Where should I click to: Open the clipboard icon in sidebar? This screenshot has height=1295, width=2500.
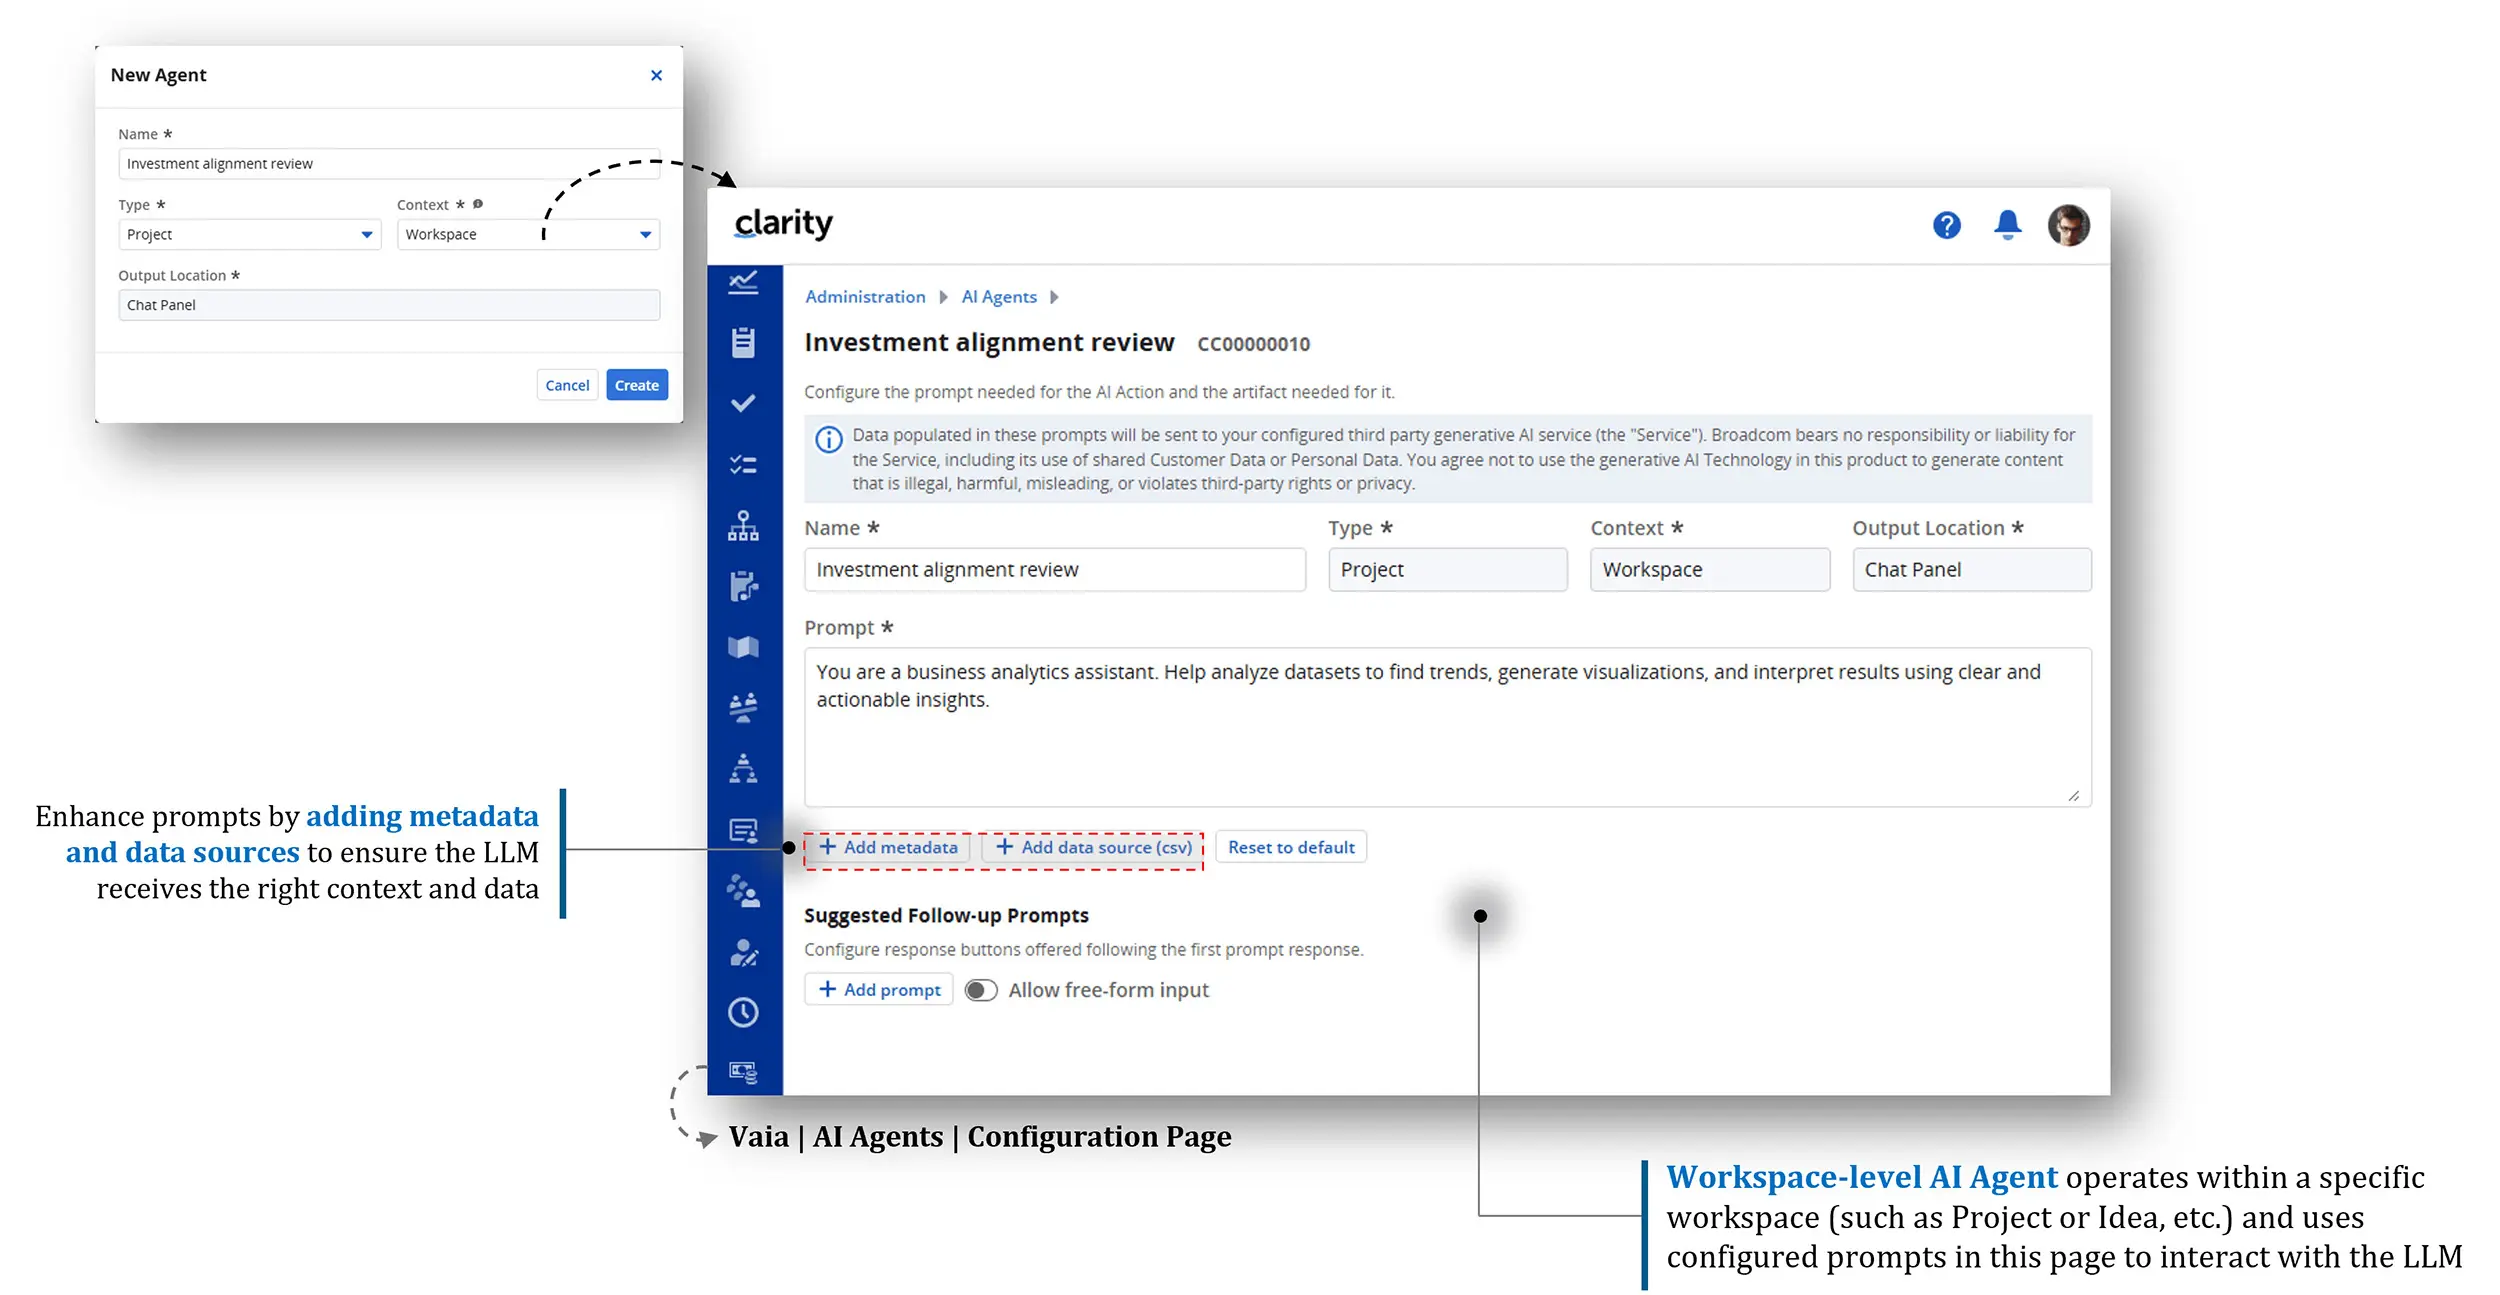pos(743,342)
